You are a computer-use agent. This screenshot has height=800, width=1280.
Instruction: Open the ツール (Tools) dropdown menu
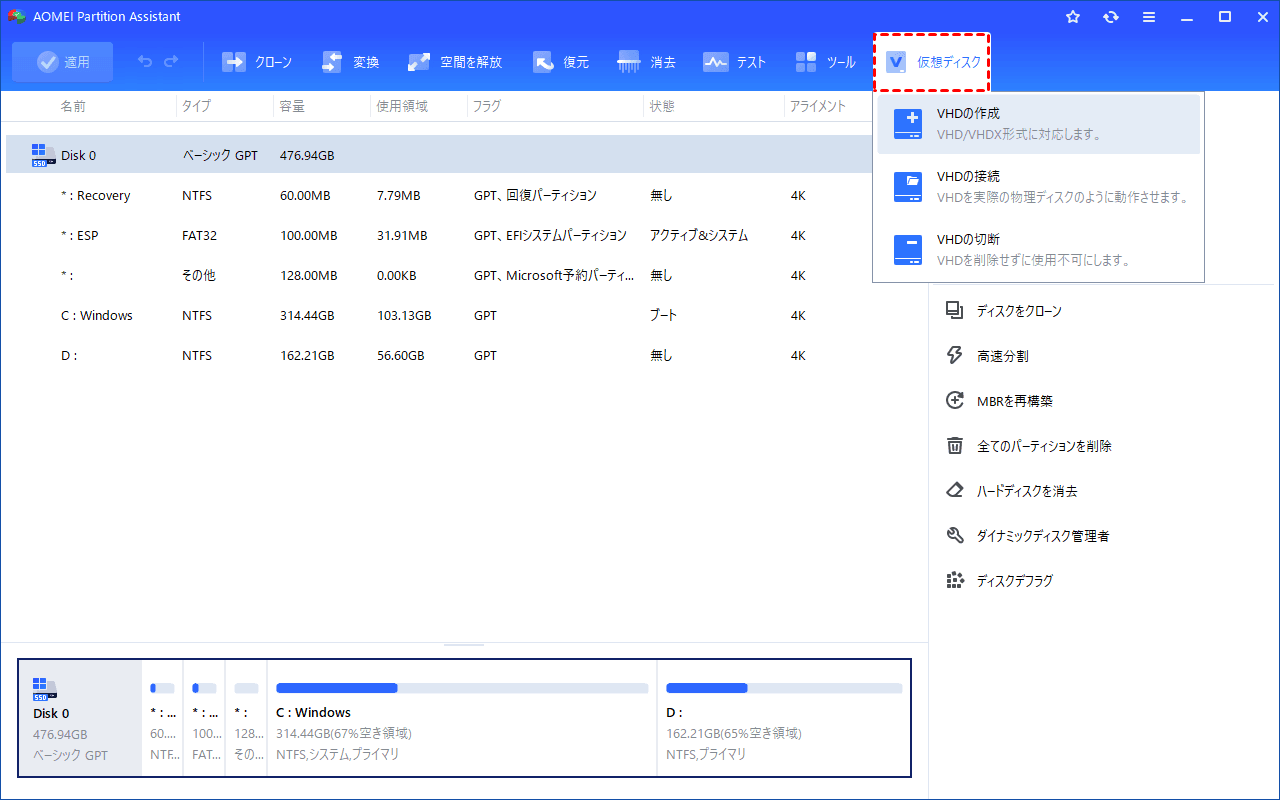pyautogui.click(x=824, y=61)
